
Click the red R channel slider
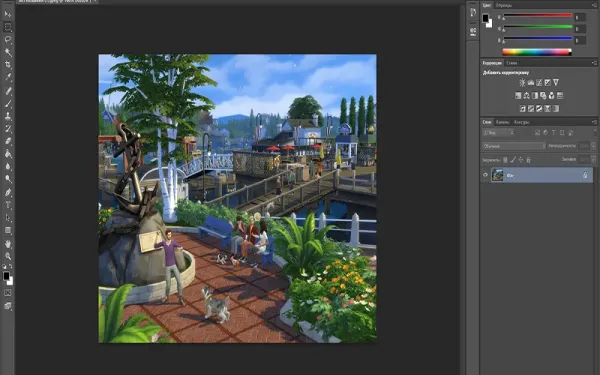click(538, 16)
